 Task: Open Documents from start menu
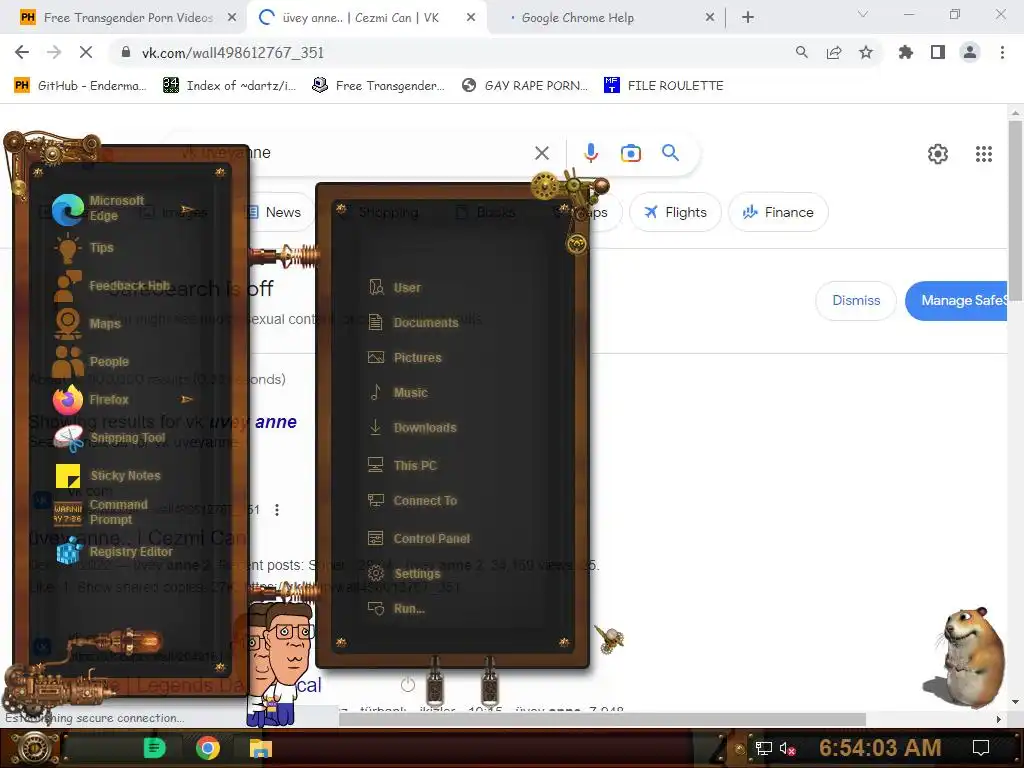point(413,322)
